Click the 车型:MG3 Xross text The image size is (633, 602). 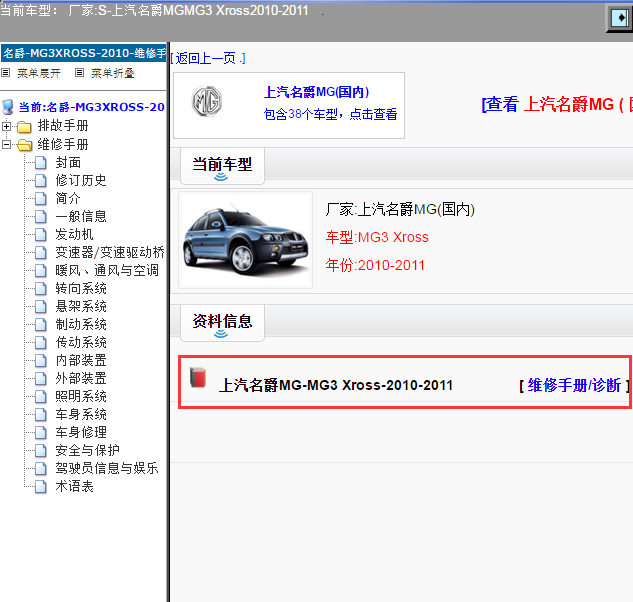point(377,237)
